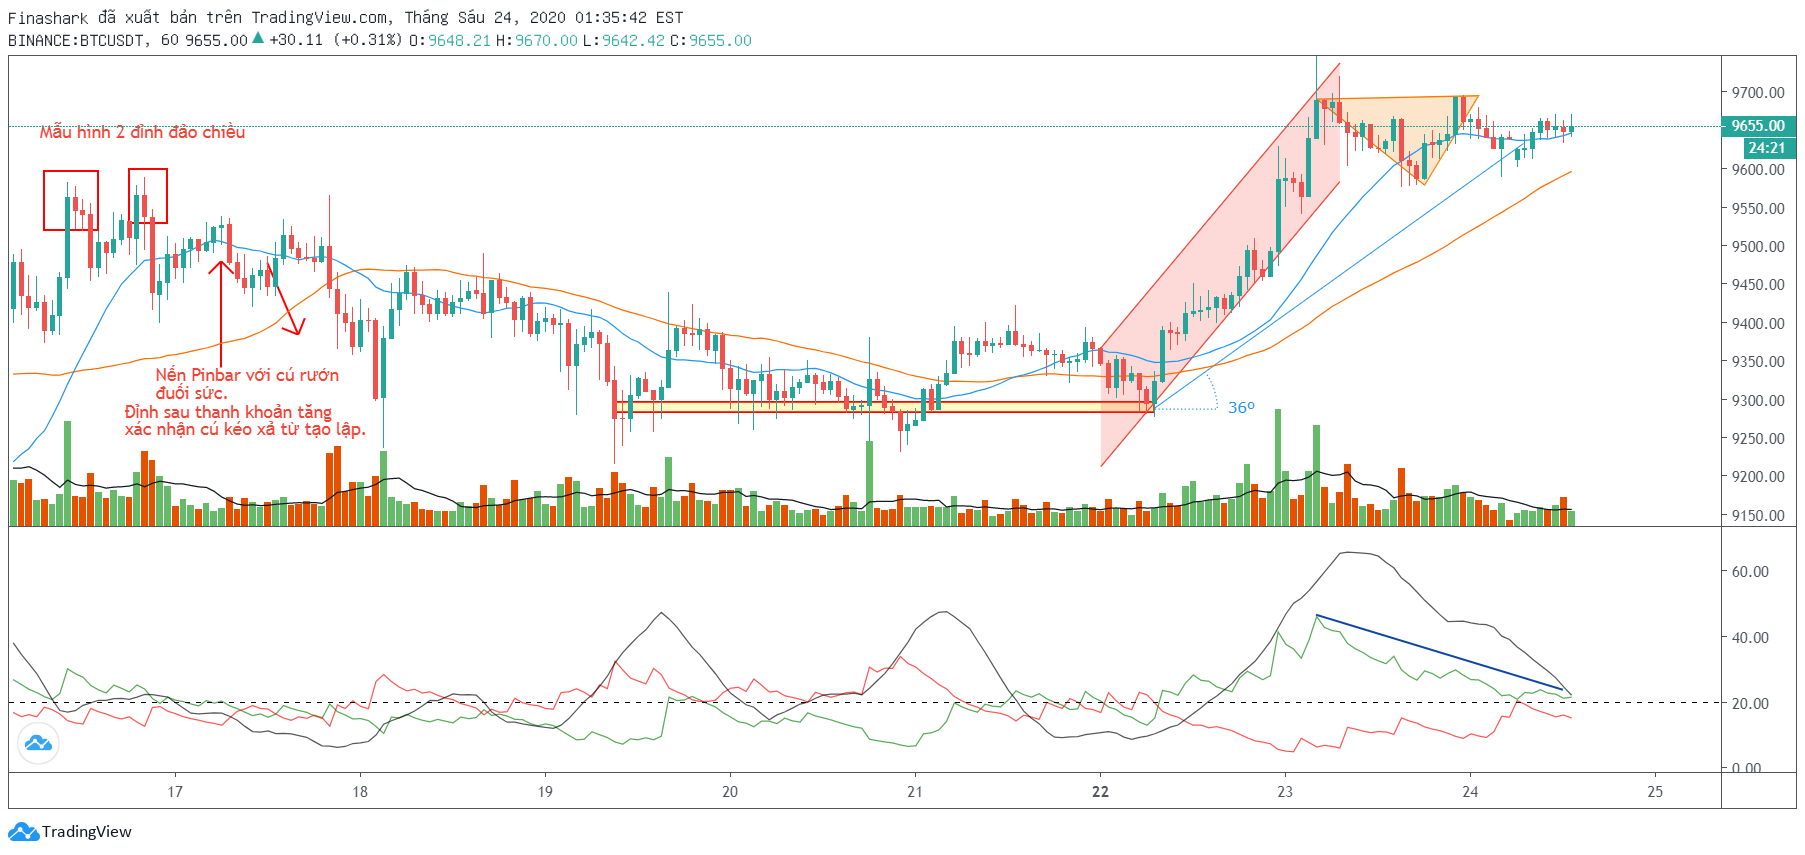Screen dimensions: 1805x855
Task: Click date label 21 on time axis
Action: pos(915,792)
